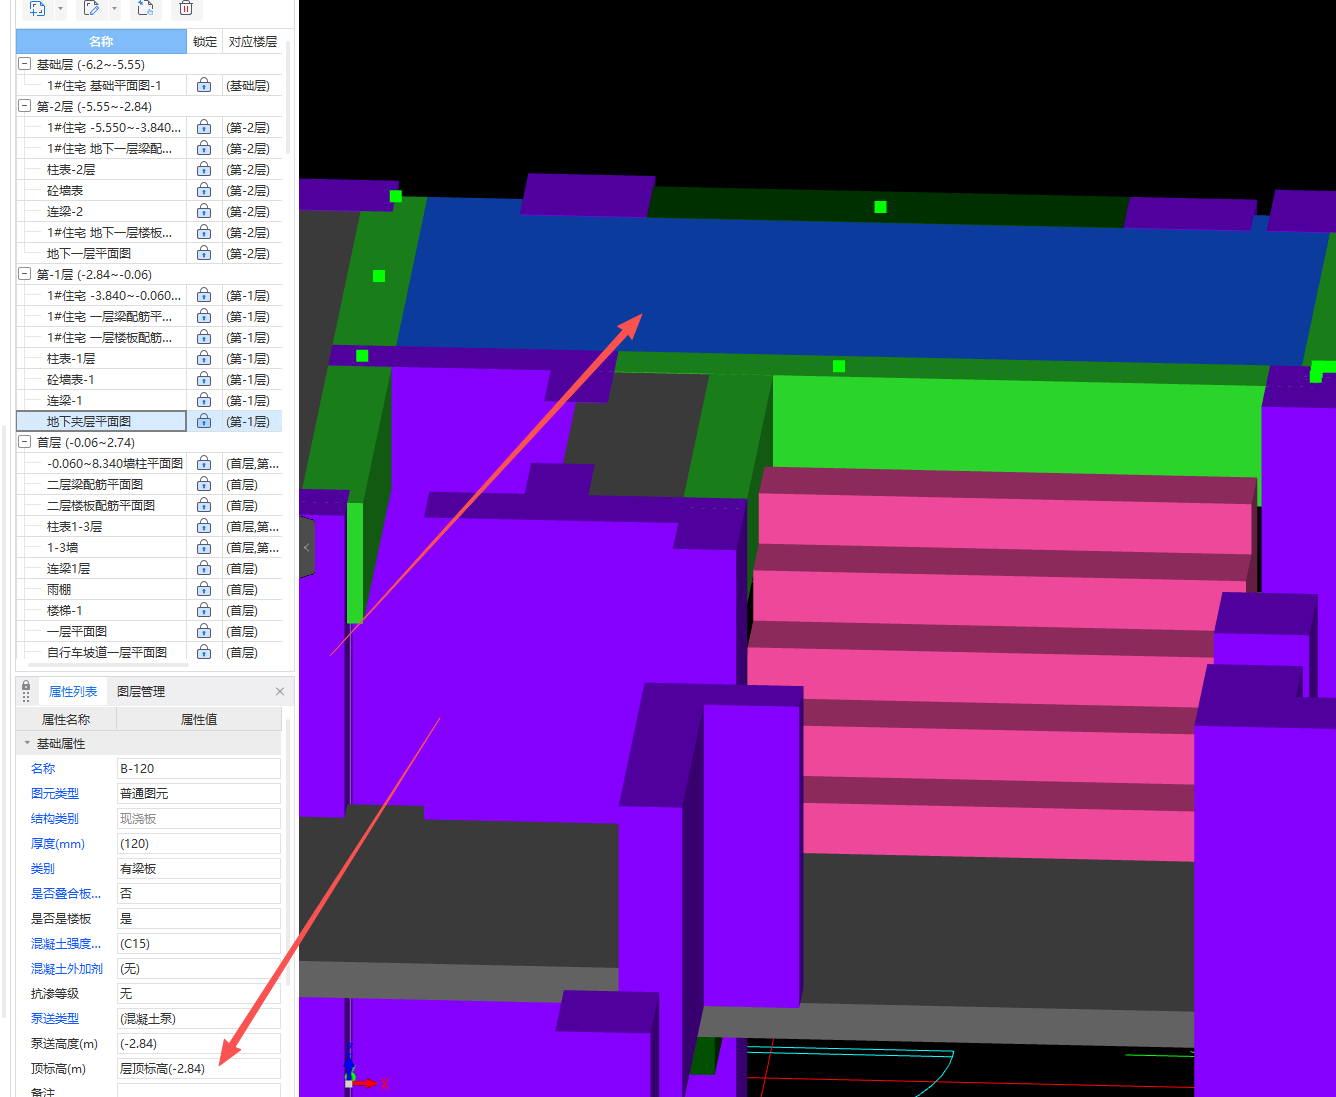Click the blue slab in 3D view

860,285
